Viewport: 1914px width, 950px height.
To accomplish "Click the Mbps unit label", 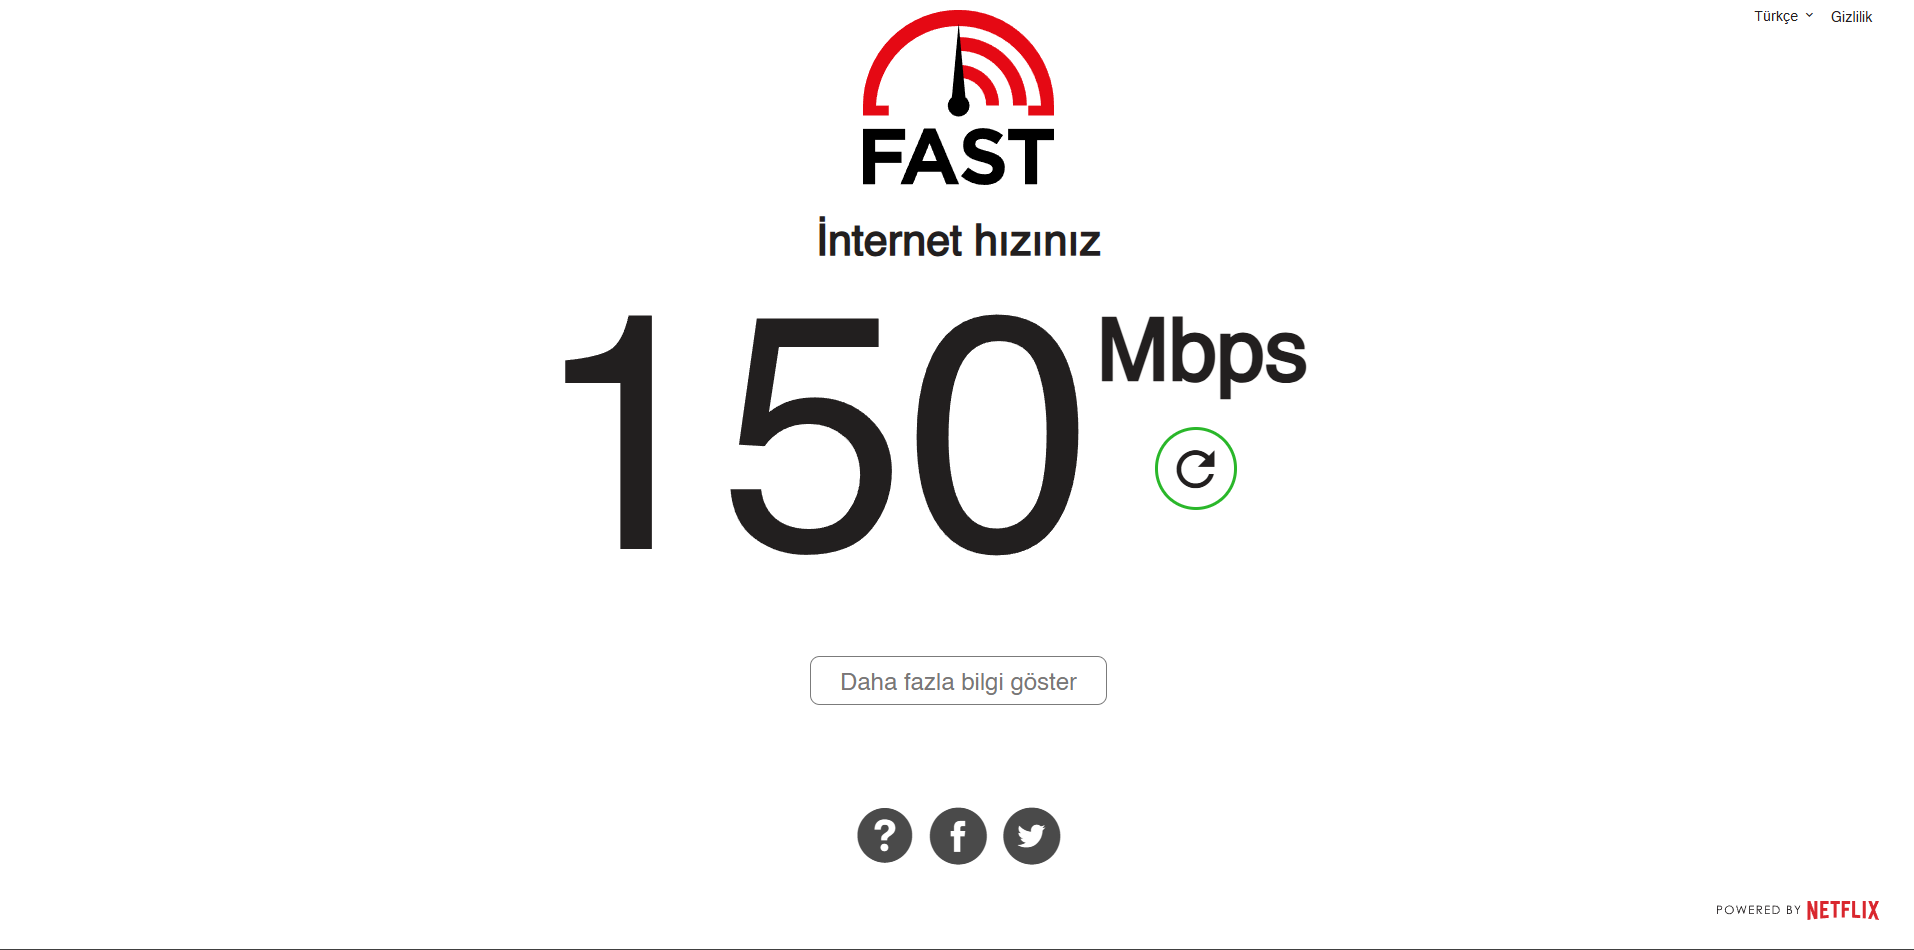I will point(1202,354).
